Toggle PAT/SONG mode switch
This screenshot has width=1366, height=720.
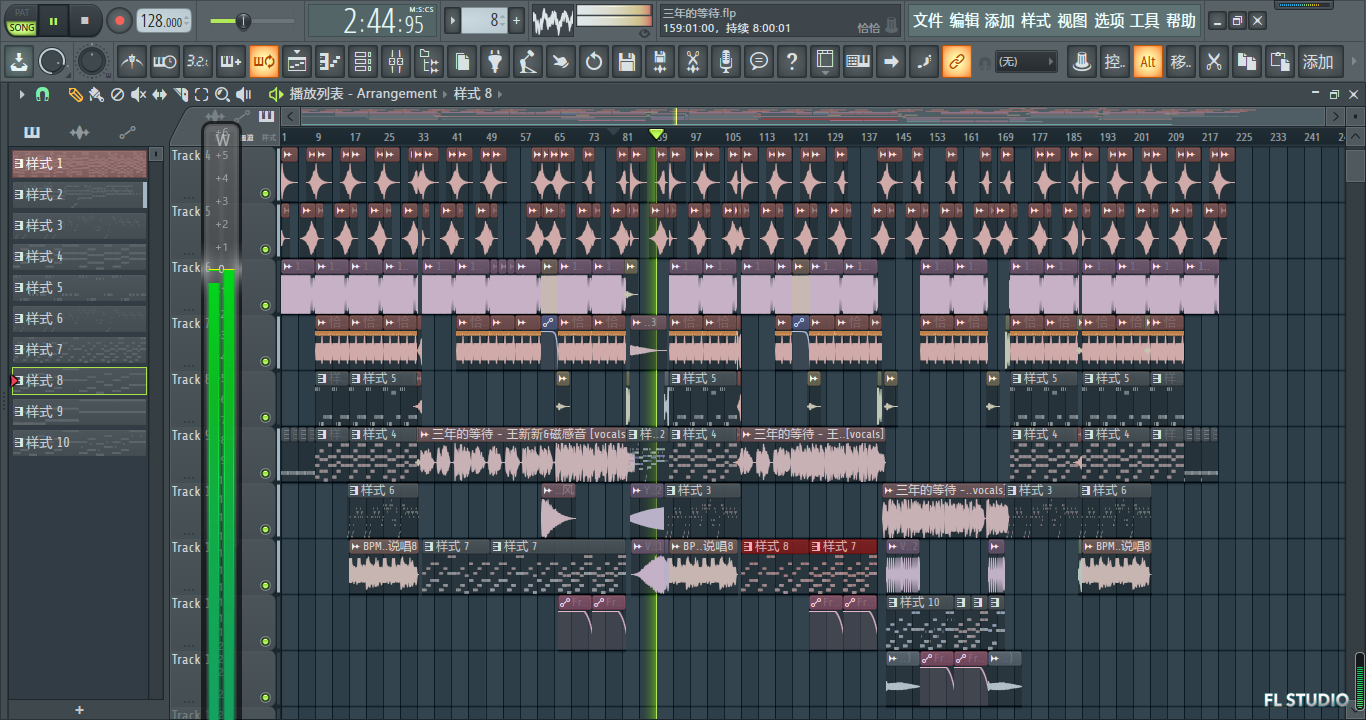(x=21, y=21)
